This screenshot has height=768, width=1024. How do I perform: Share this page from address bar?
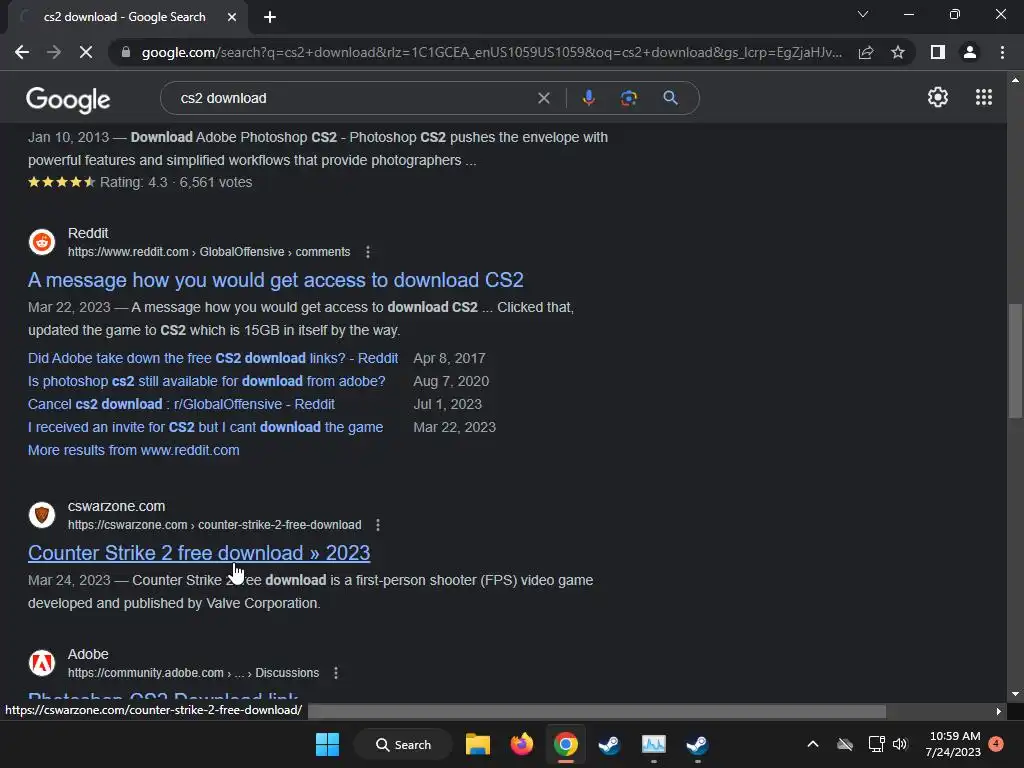click(x=866, y=52)
